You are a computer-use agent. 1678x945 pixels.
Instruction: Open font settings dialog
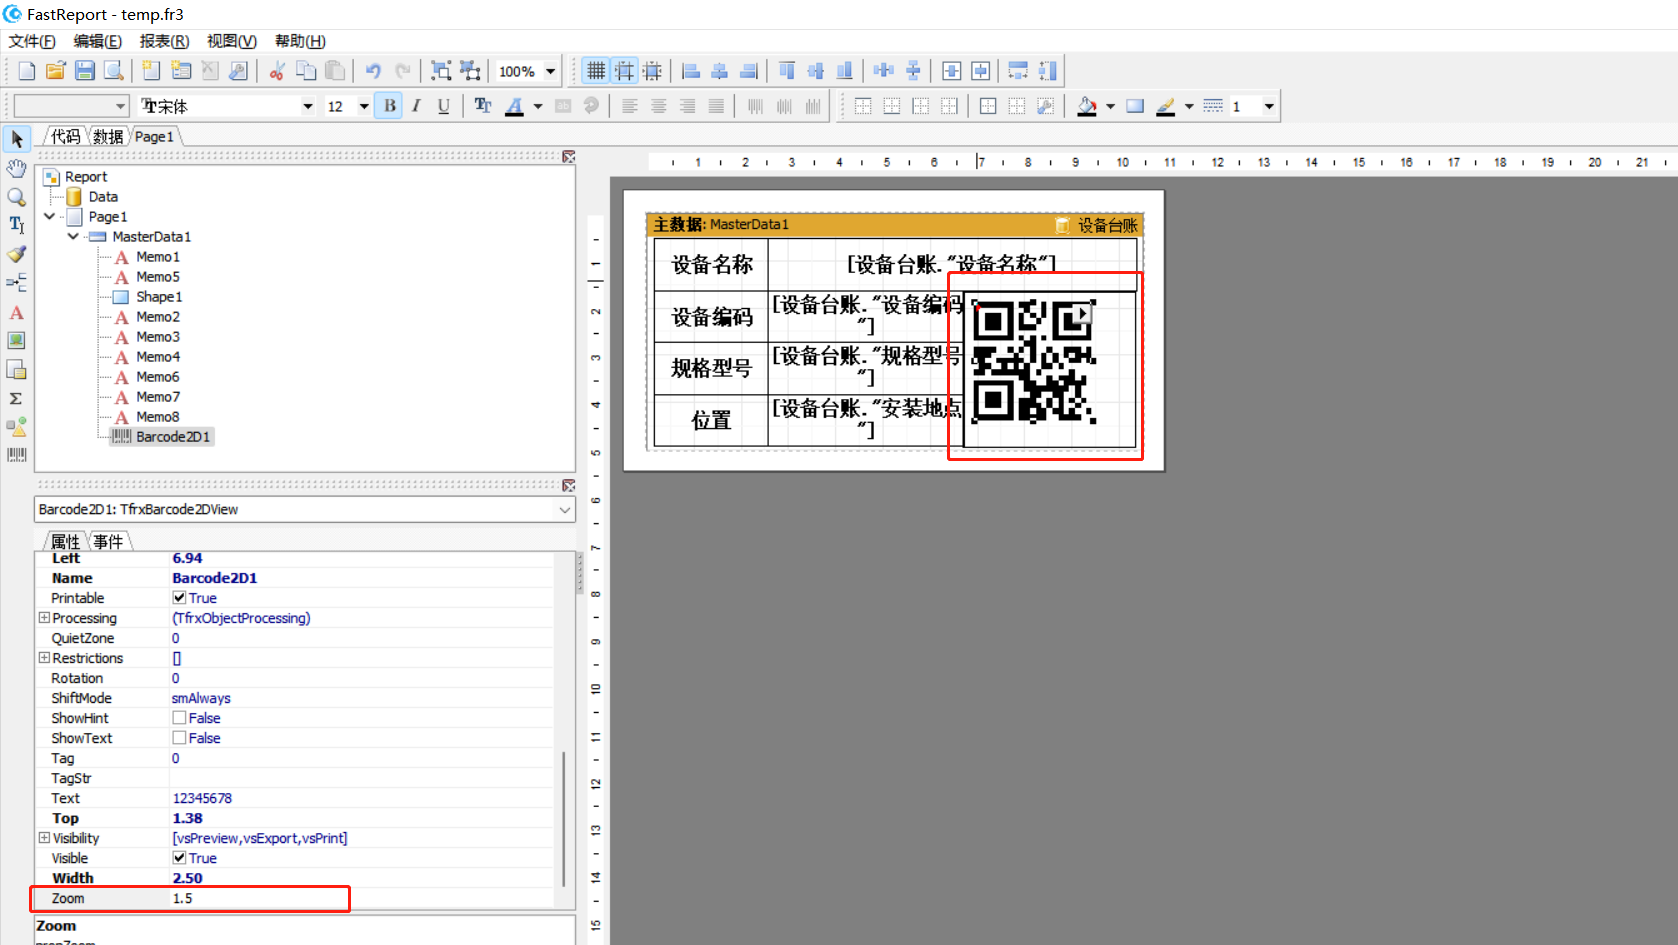483,106
